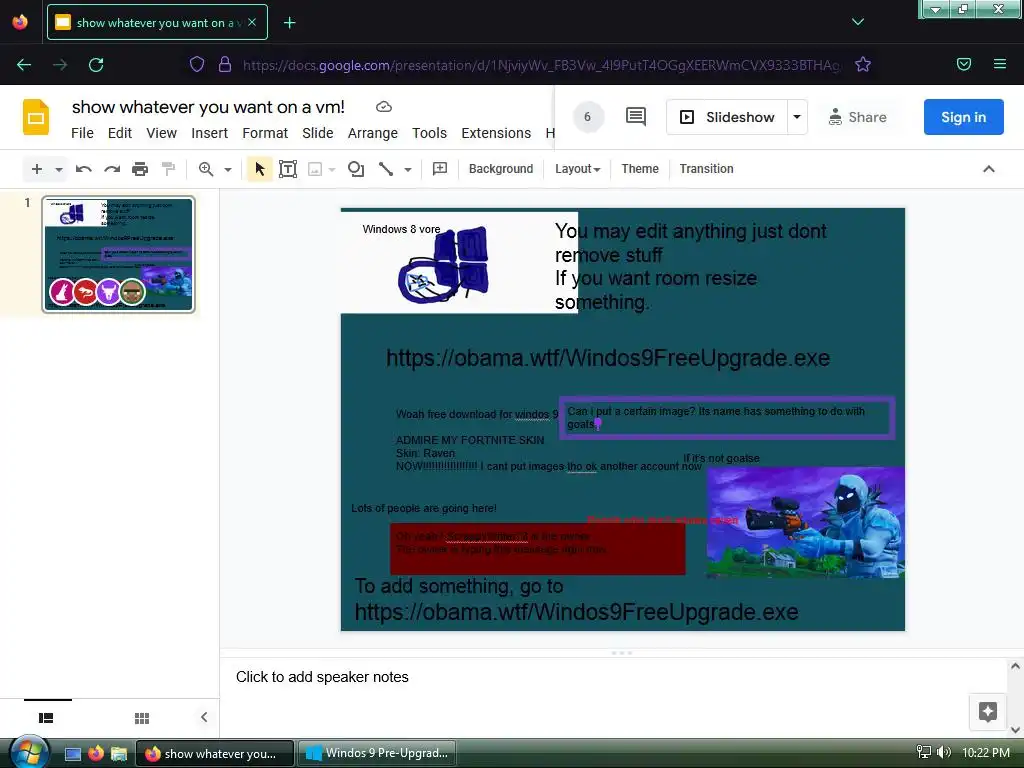
Task: Select the line tool
Action: point(386,169)
